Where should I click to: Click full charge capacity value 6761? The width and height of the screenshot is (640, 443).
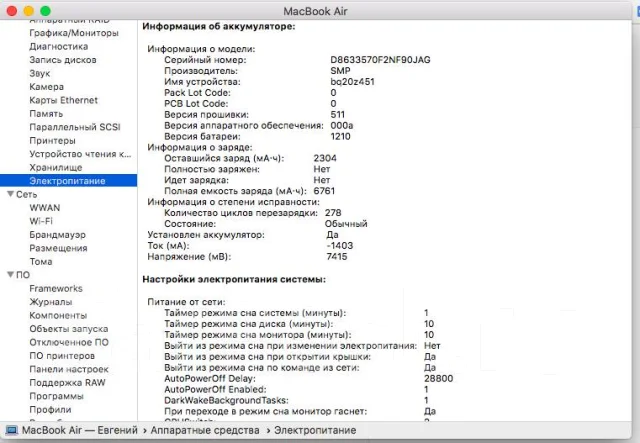[x=324, y=191]
